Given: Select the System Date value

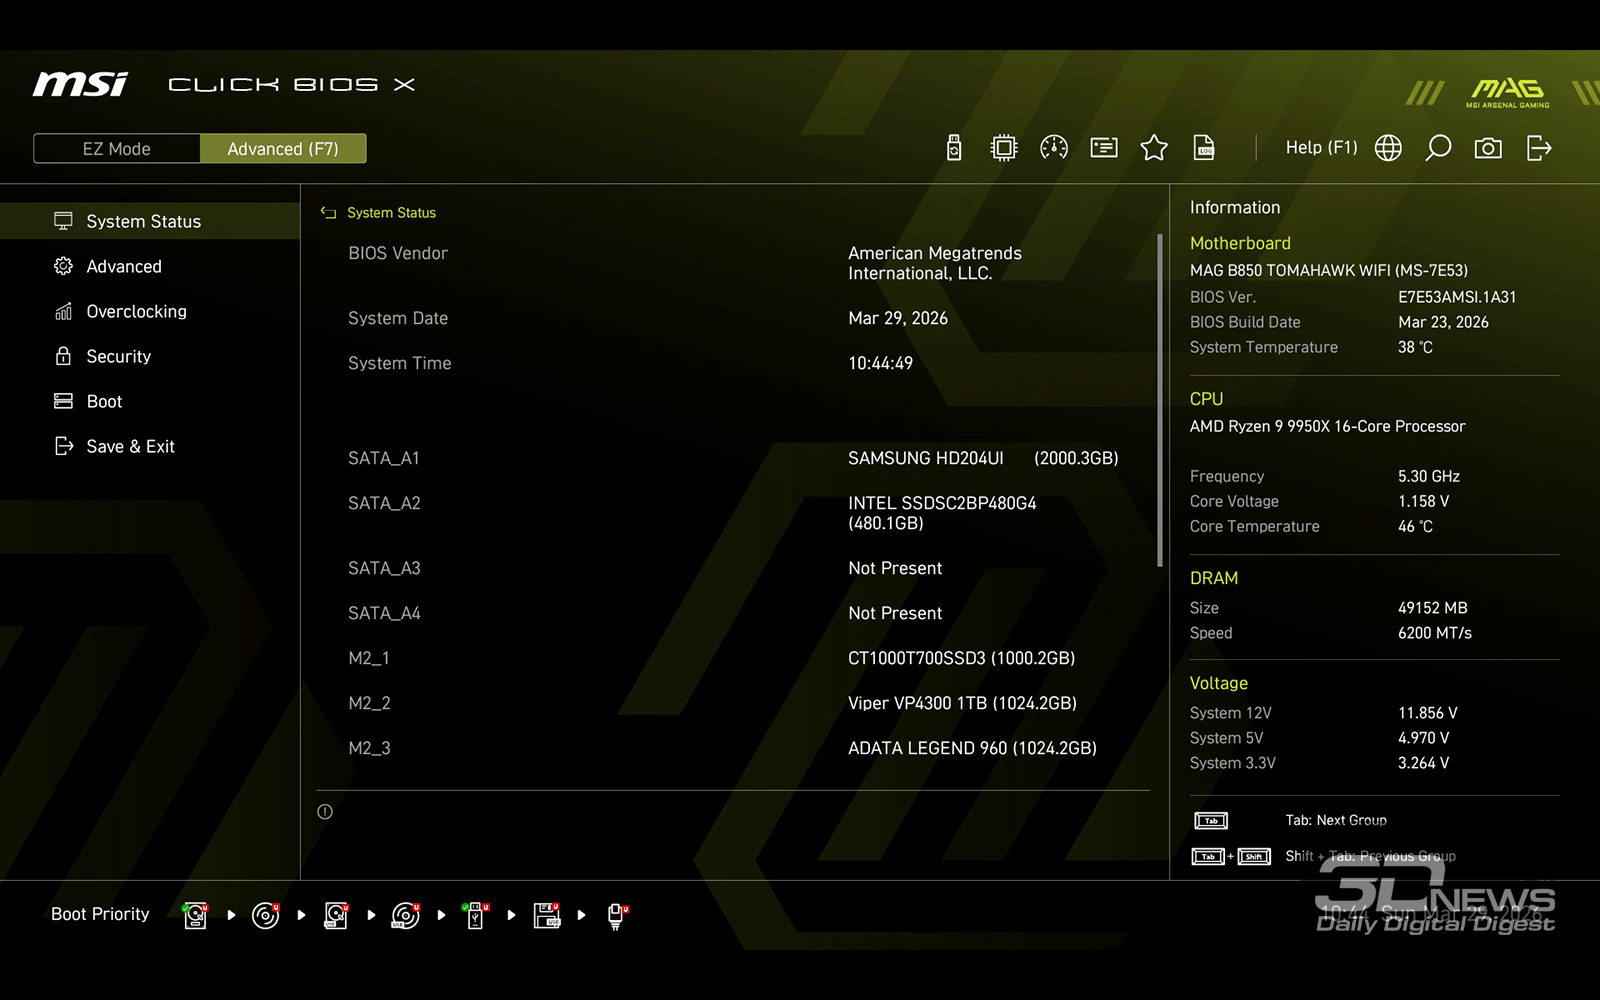Looking at the screenshot, I should [x=897, y=318].
